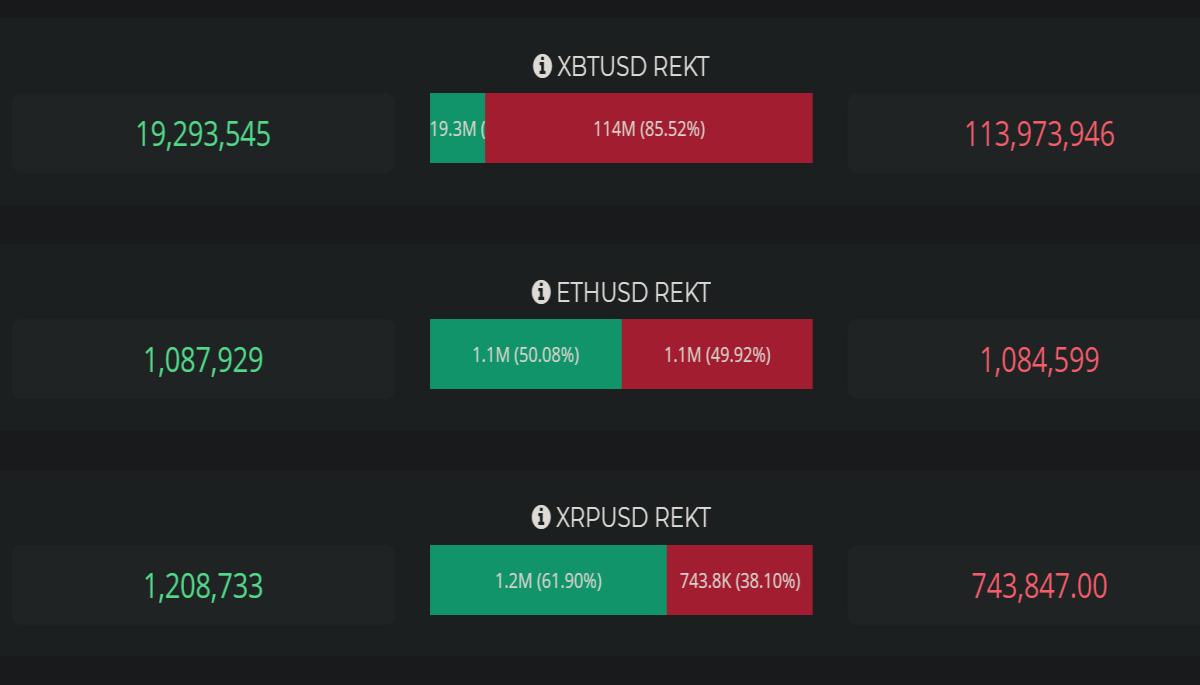The image size is (1200, 685).
Task: Select the red value 743,847.00
Action: (1040, 586)
